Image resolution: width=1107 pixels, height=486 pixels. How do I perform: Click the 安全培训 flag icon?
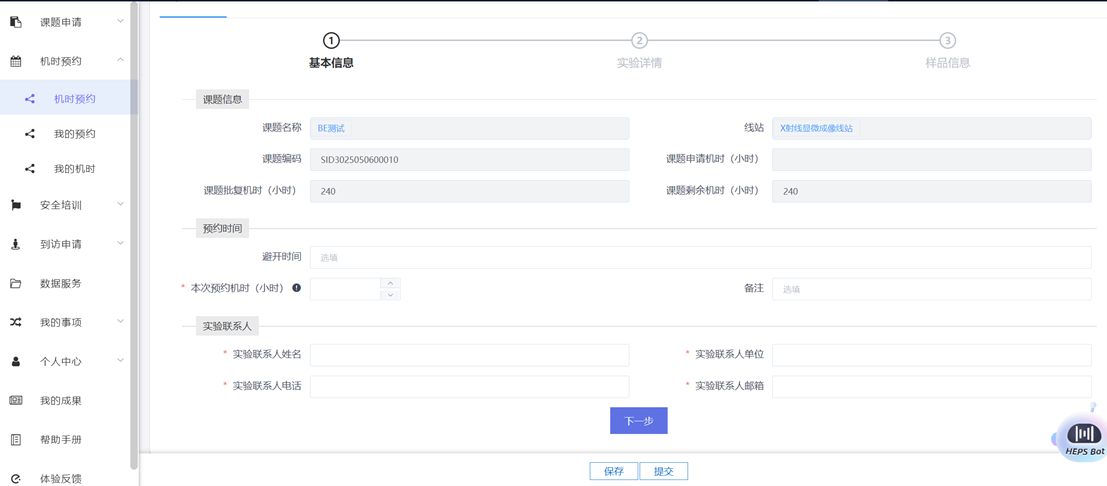pos(16,205)
